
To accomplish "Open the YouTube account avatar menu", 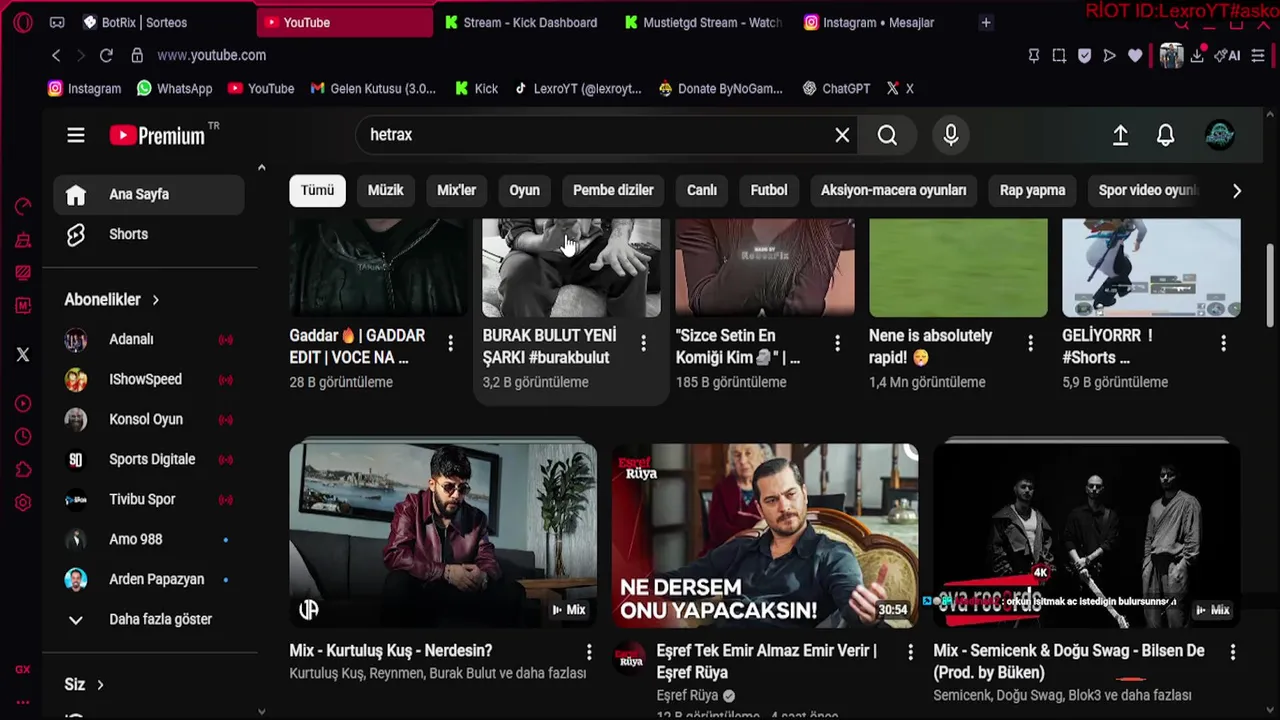I will tap(1219, 135).
